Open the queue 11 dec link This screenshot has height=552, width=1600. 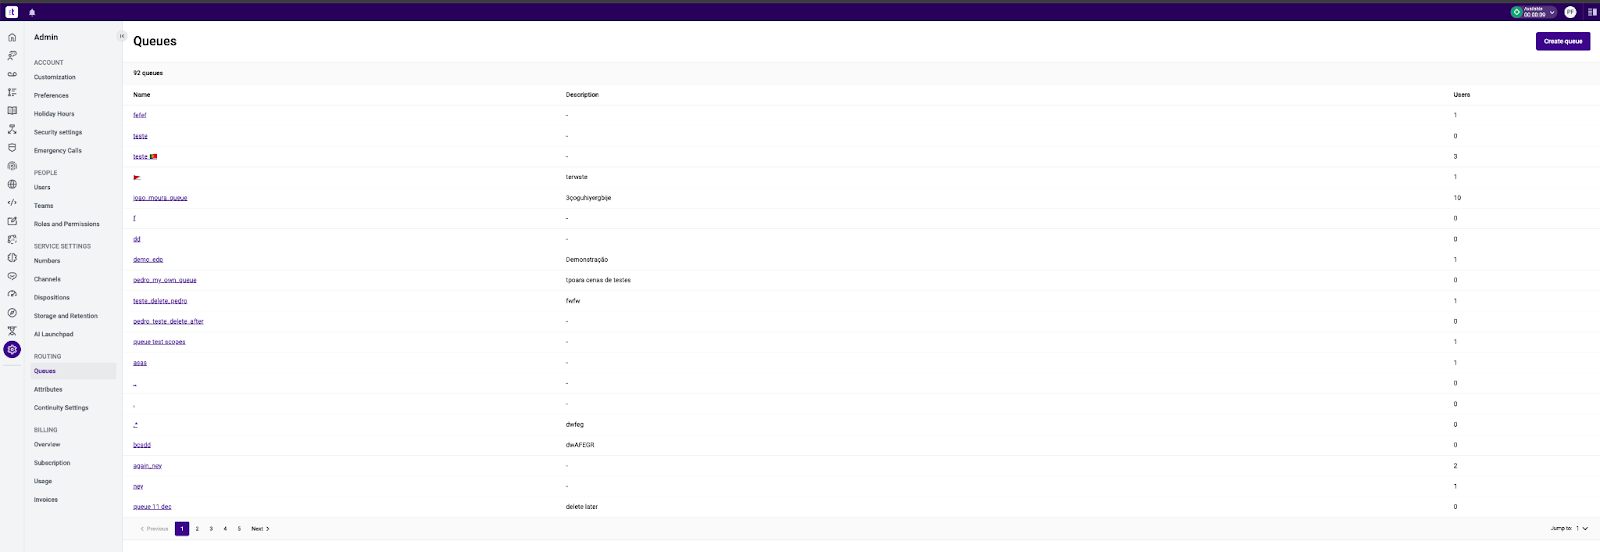[152, 507]
